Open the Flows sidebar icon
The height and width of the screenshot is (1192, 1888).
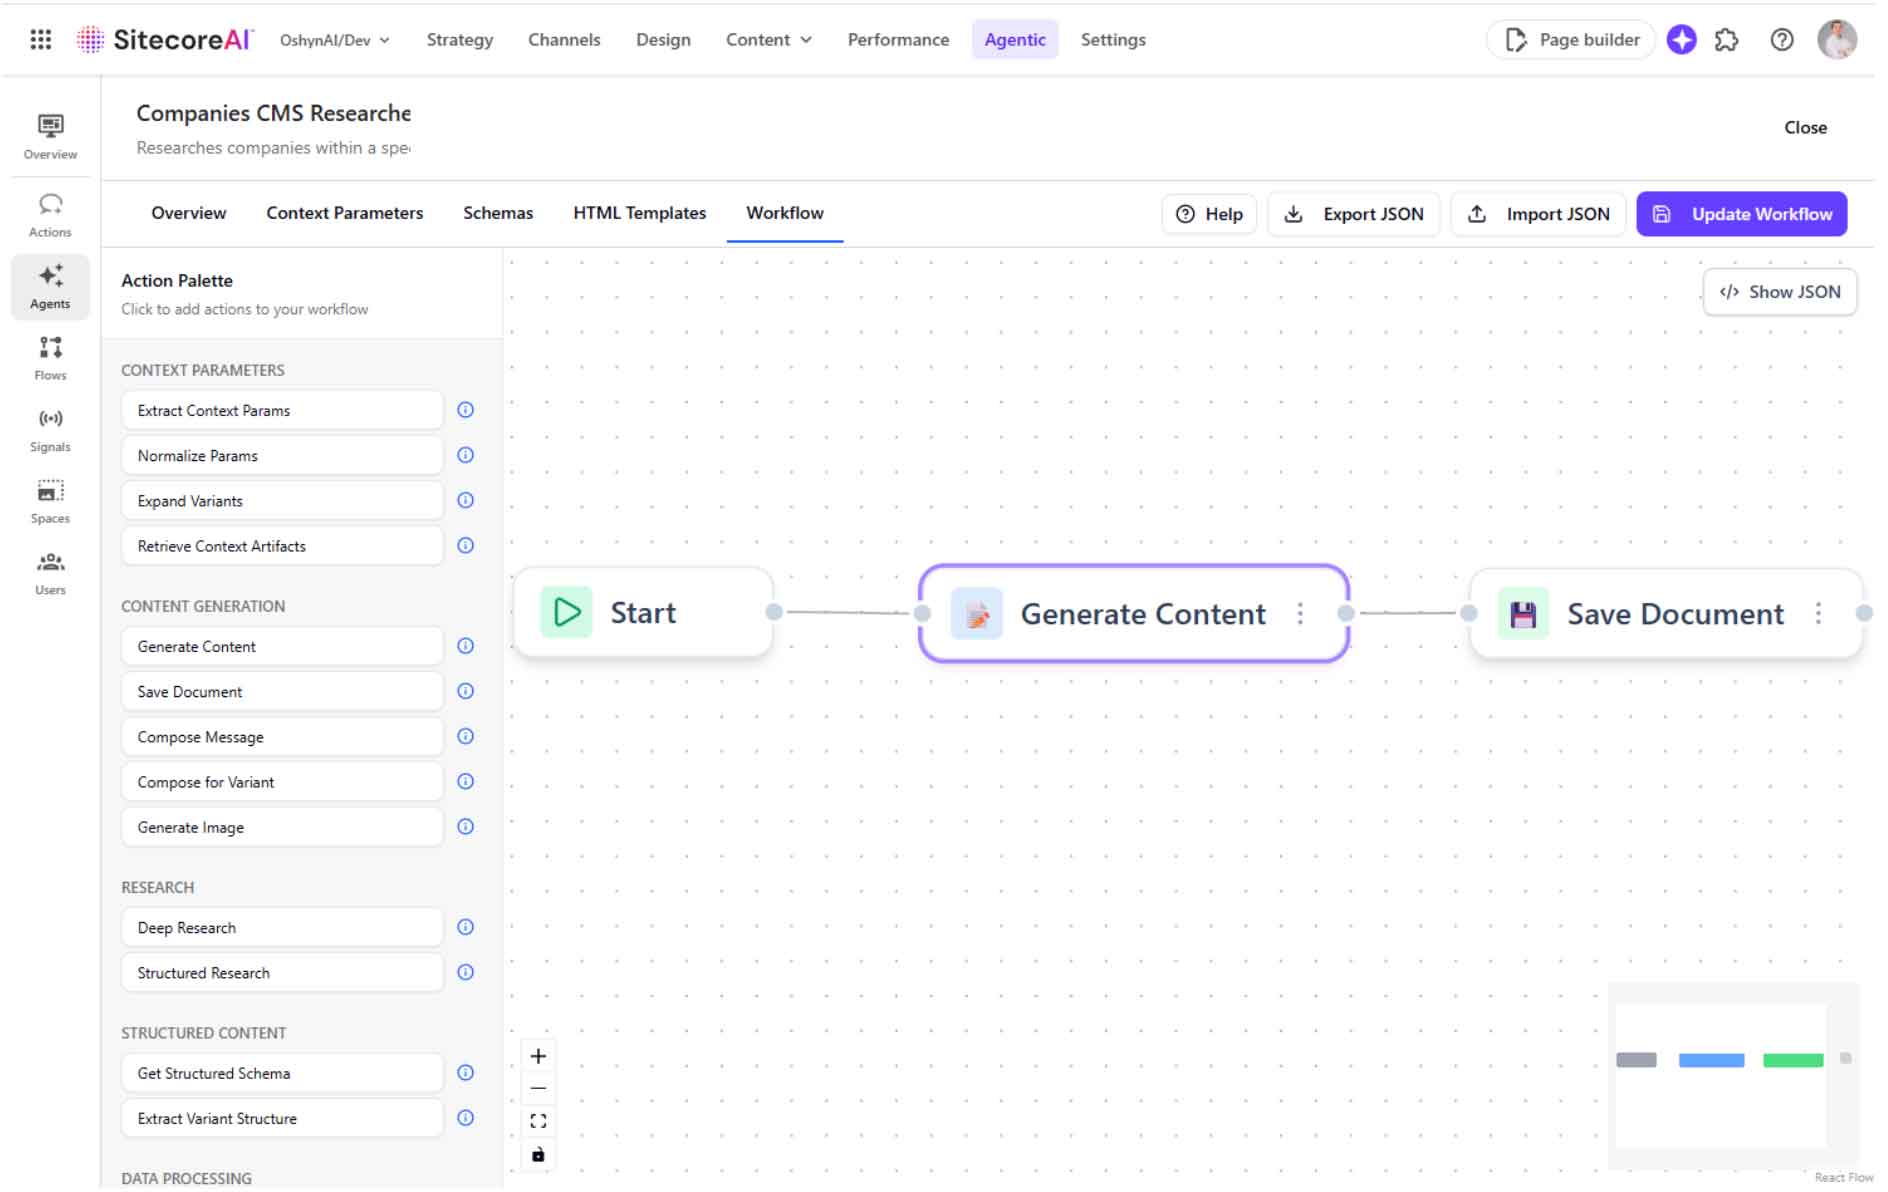point(50,359)
